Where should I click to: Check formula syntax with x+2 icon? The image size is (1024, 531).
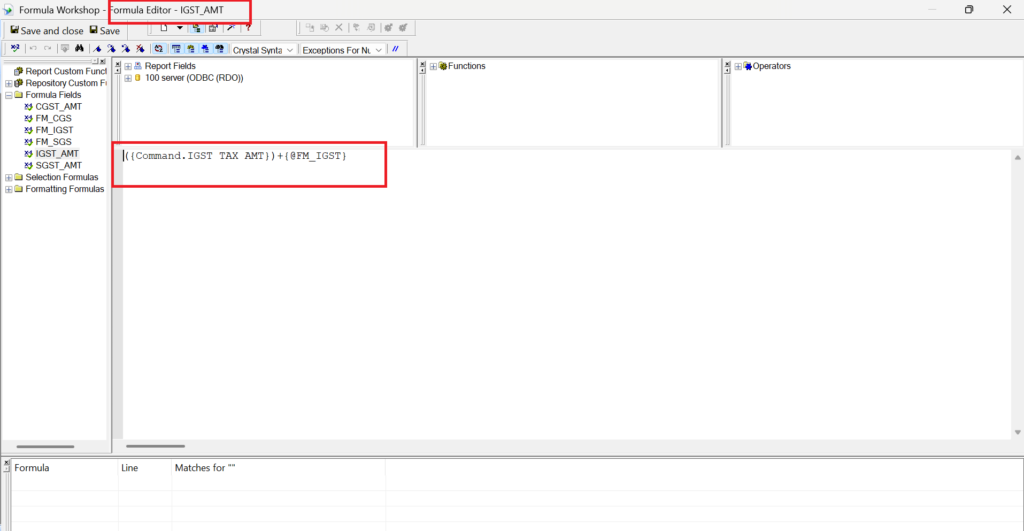pos(15,49)
